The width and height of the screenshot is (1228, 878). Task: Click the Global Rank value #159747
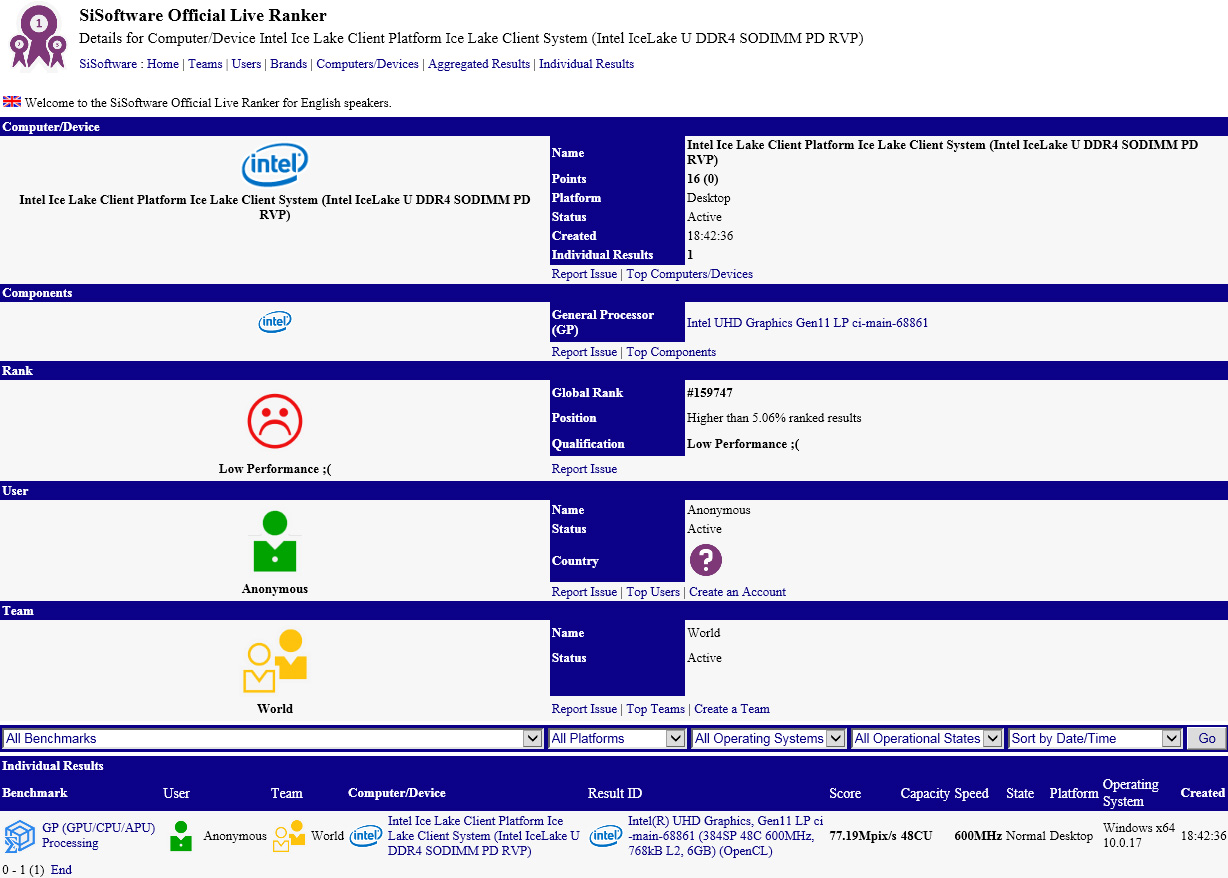coord(710,393)
